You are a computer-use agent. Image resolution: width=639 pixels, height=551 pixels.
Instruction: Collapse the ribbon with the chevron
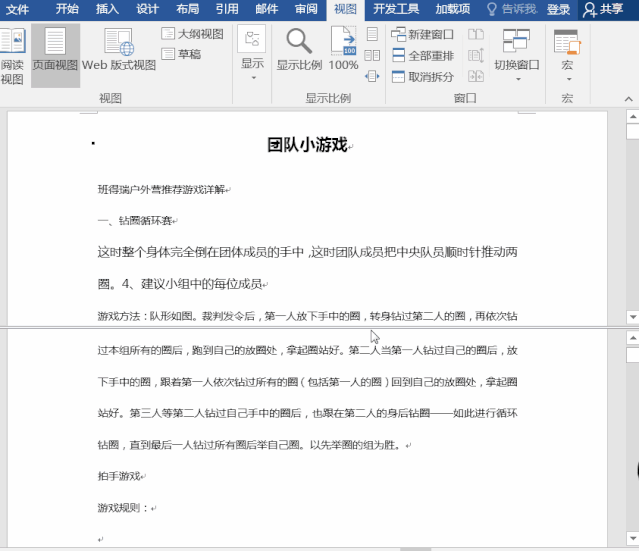click(627, 97)
